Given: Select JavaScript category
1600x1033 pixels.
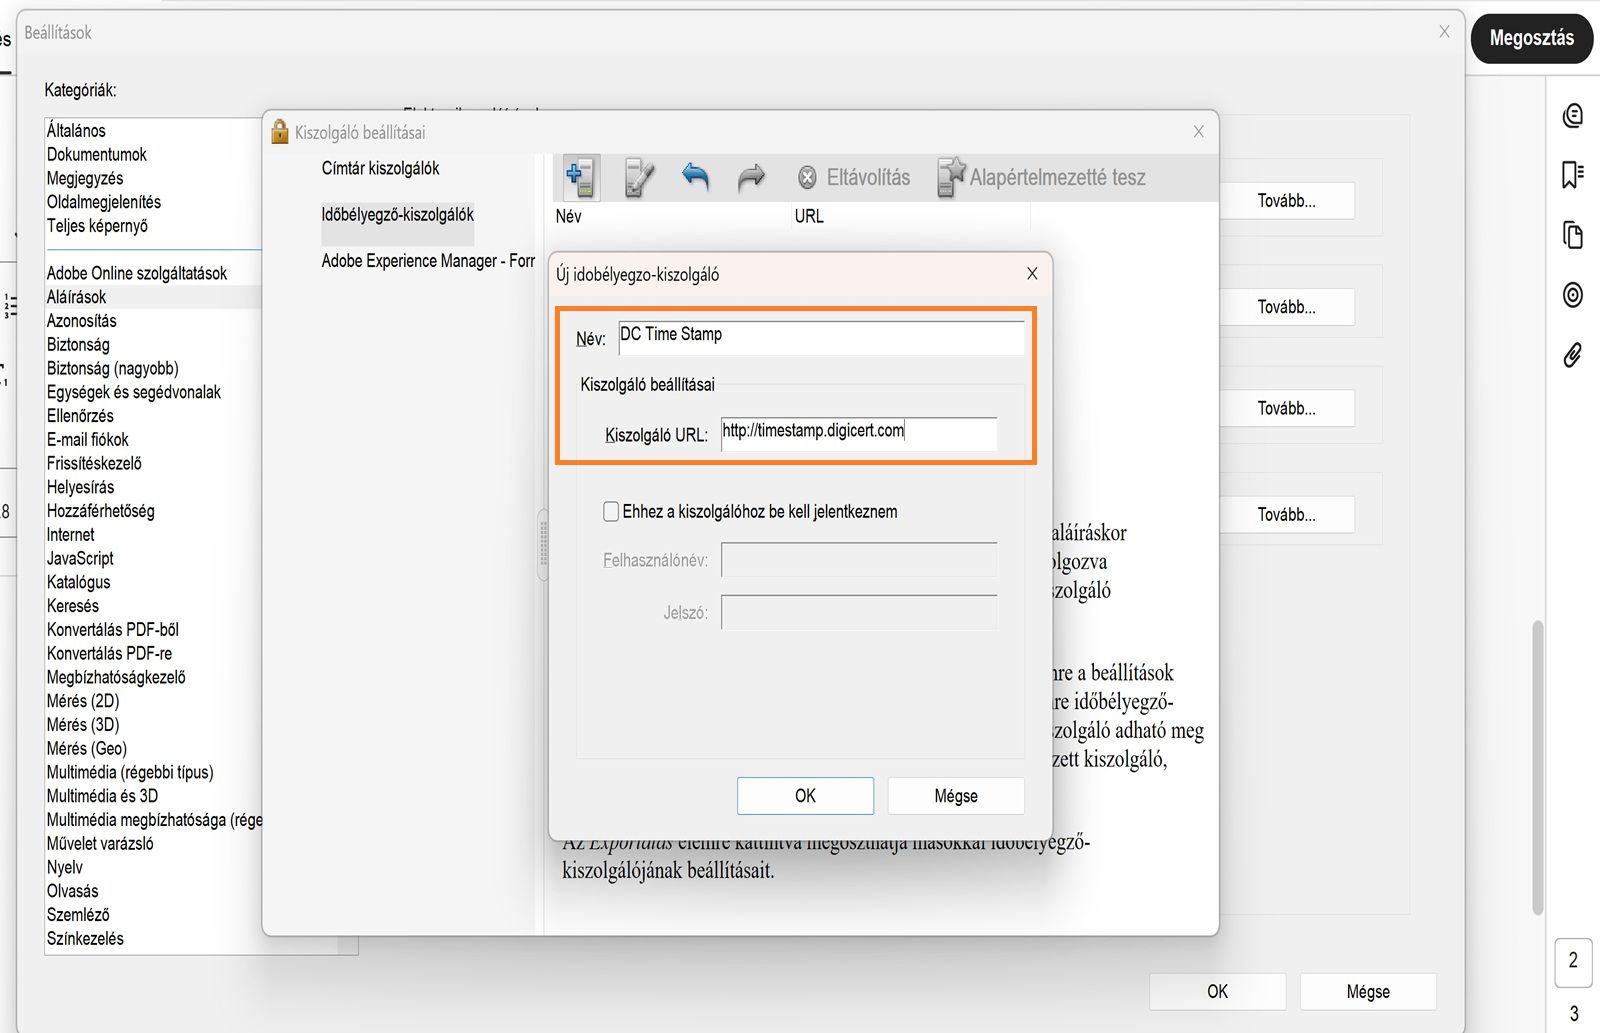Looking at the screenshot, I should pos(80,558).
